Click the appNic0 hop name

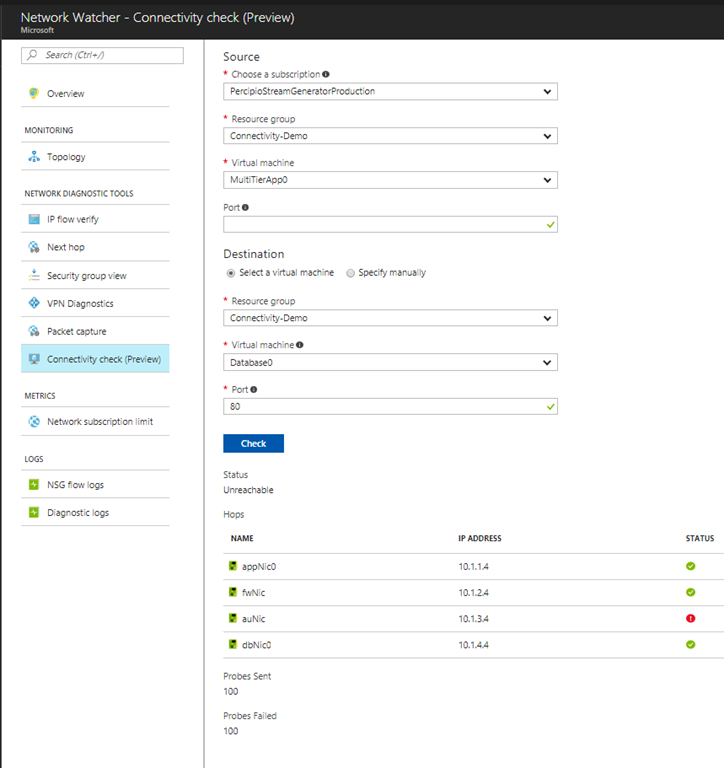[259, 567]
